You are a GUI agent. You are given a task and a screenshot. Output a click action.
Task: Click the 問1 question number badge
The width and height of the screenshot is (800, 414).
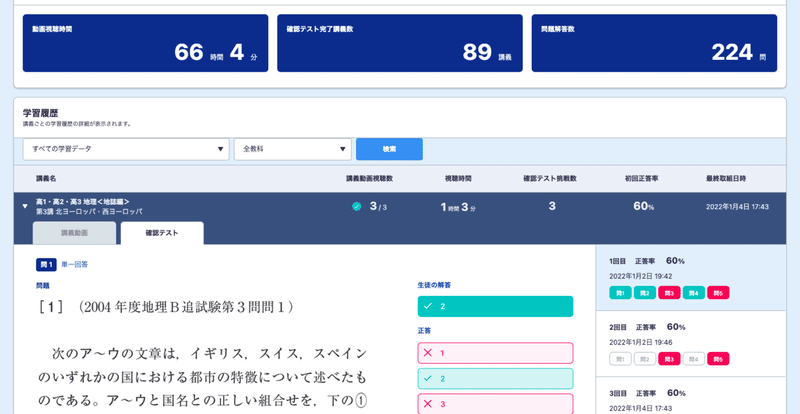coord(46,265)
